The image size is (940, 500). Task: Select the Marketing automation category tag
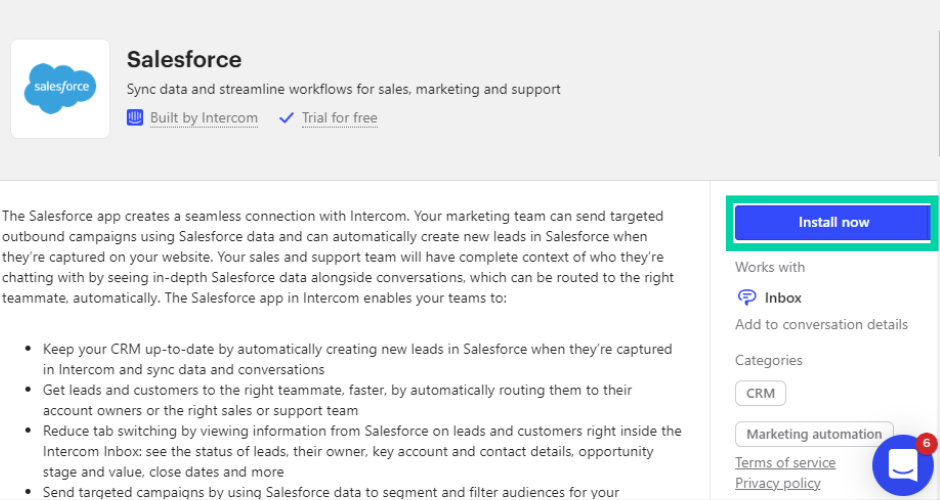pyautogui.click(x=814, y=434)
